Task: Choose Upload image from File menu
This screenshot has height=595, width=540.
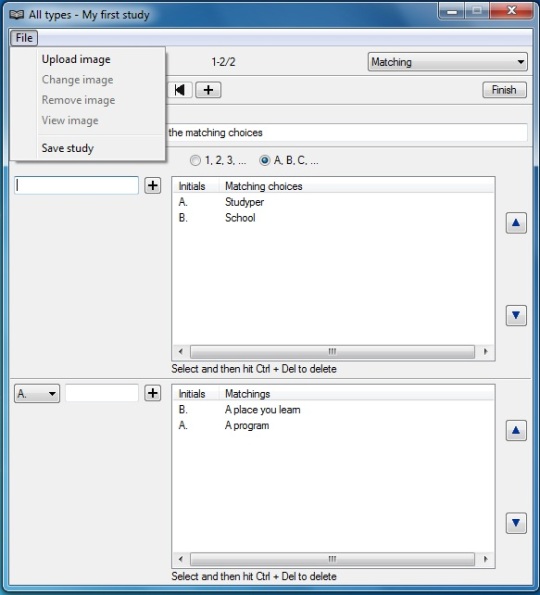Action: (x=76, y=59)
